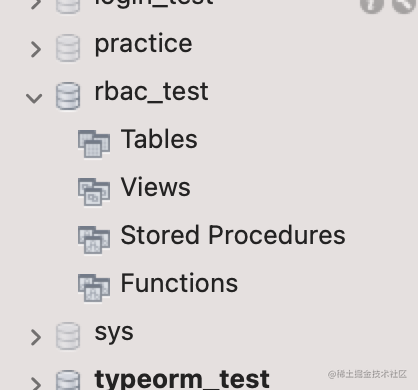Click the Tables folder icon
This screenshot has height=390, width=418.
coord(94,144)
